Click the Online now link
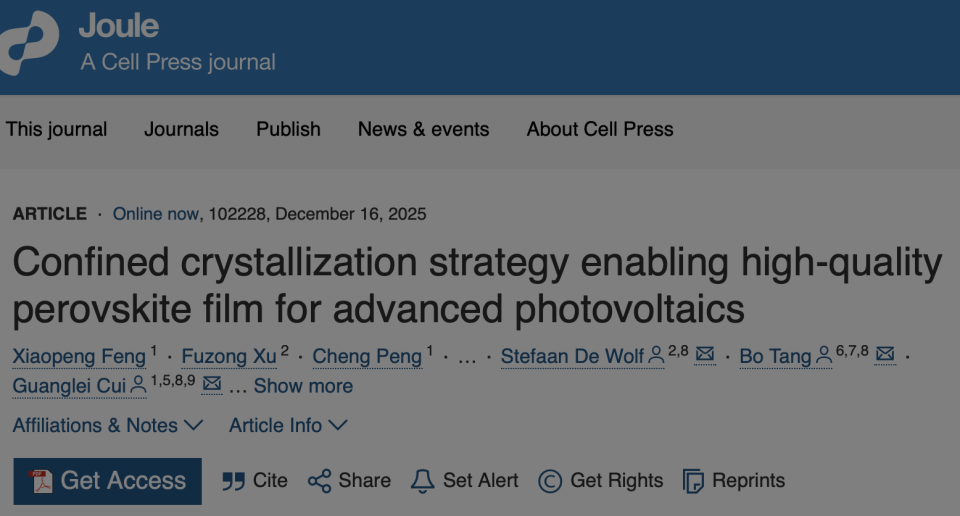The height and width of the screenshot is (516, 960). [157, 214]
